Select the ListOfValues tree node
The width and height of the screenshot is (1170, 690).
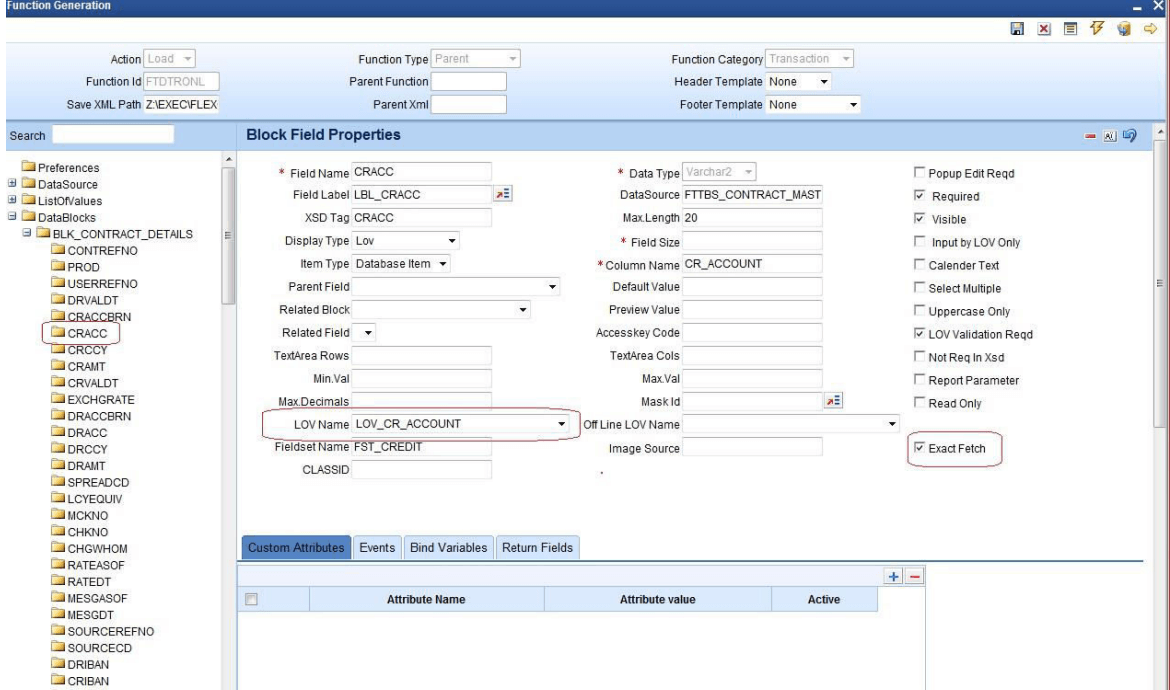point(70,201)
